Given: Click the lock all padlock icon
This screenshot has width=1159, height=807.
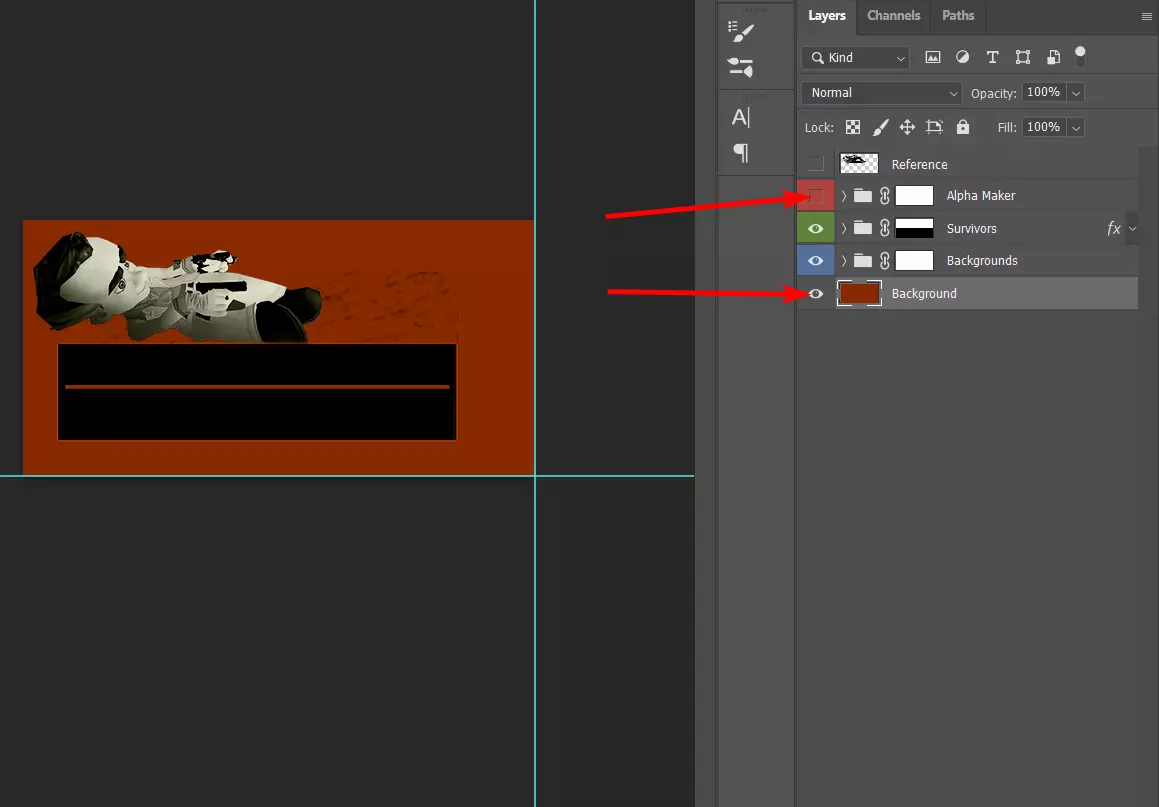Looking at the screenshot, I should 962,126.
